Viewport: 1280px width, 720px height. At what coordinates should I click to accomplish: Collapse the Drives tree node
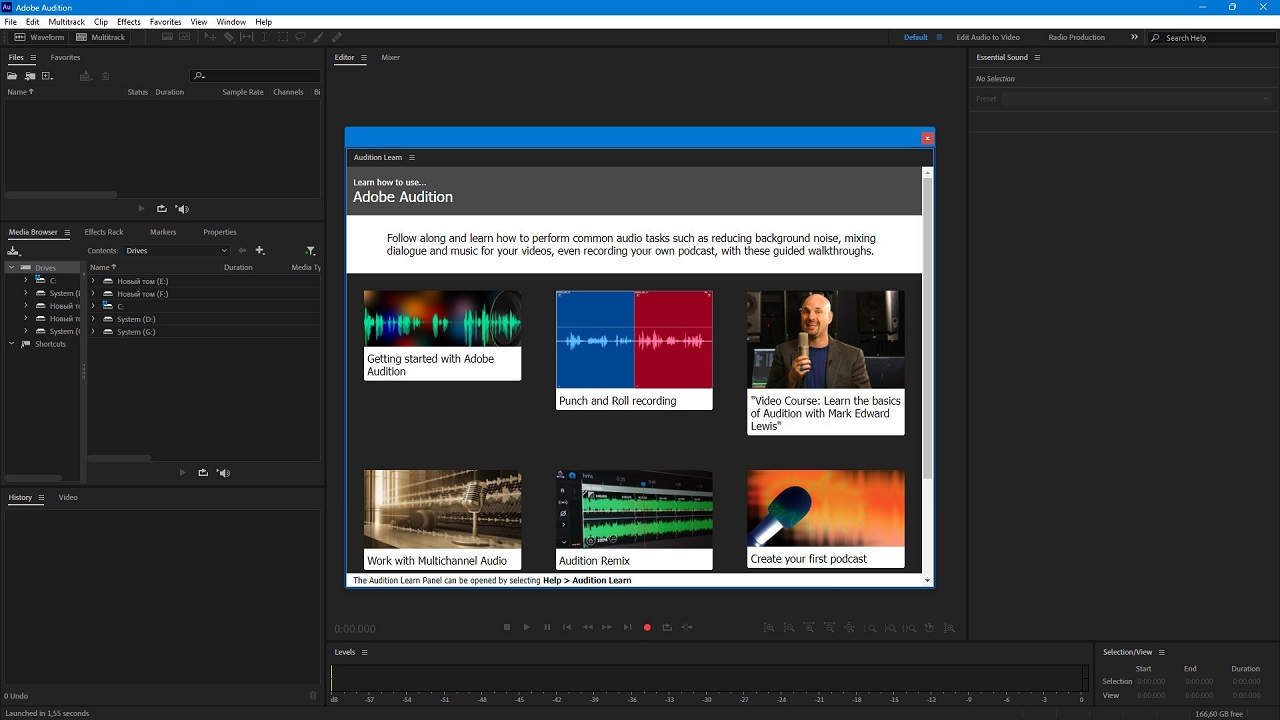pos(12,268)
